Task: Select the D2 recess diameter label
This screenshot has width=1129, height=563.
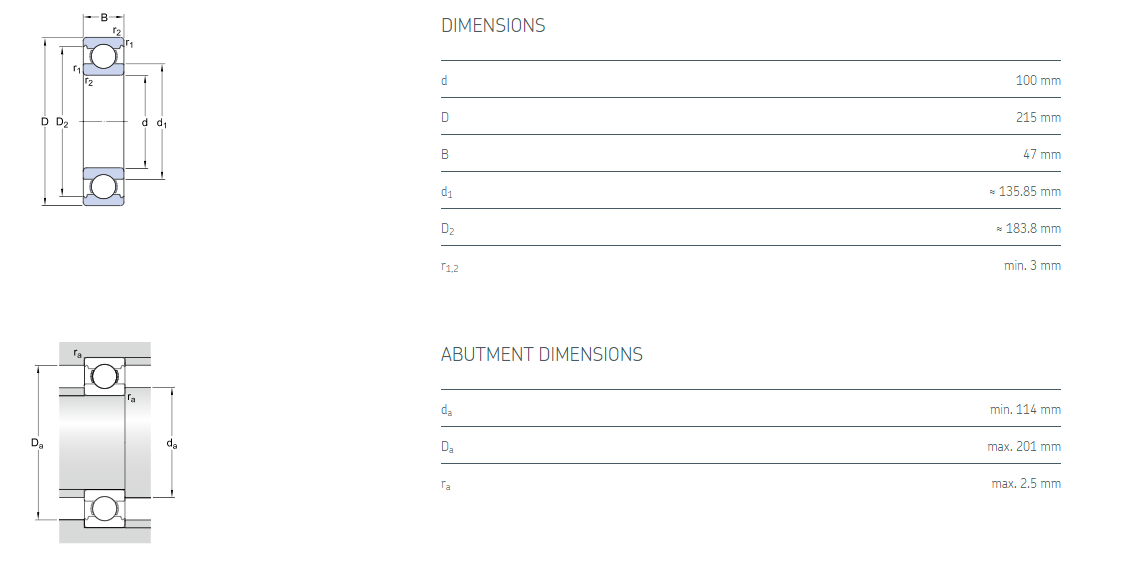Action: tap(448, 229)
